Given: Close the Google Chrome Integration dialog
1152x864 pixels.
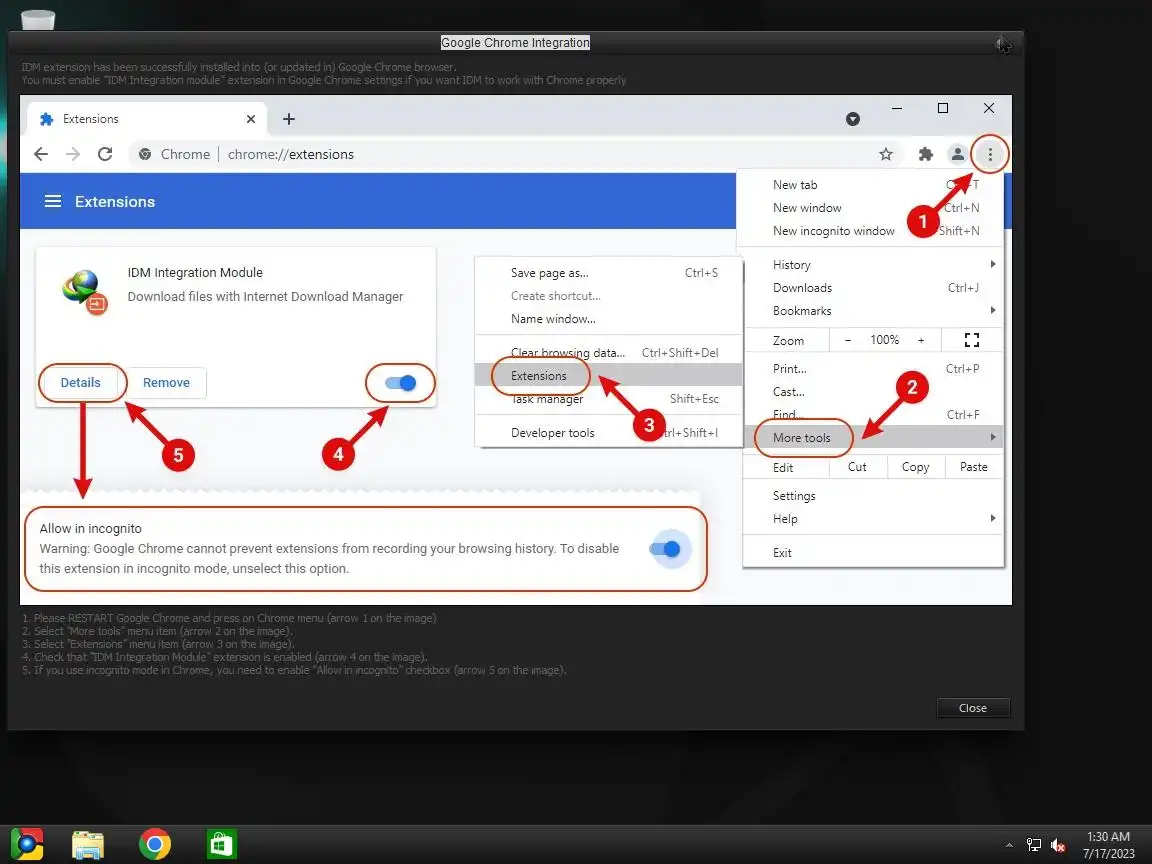Looking at the screenshot, I should [1003, 45].
